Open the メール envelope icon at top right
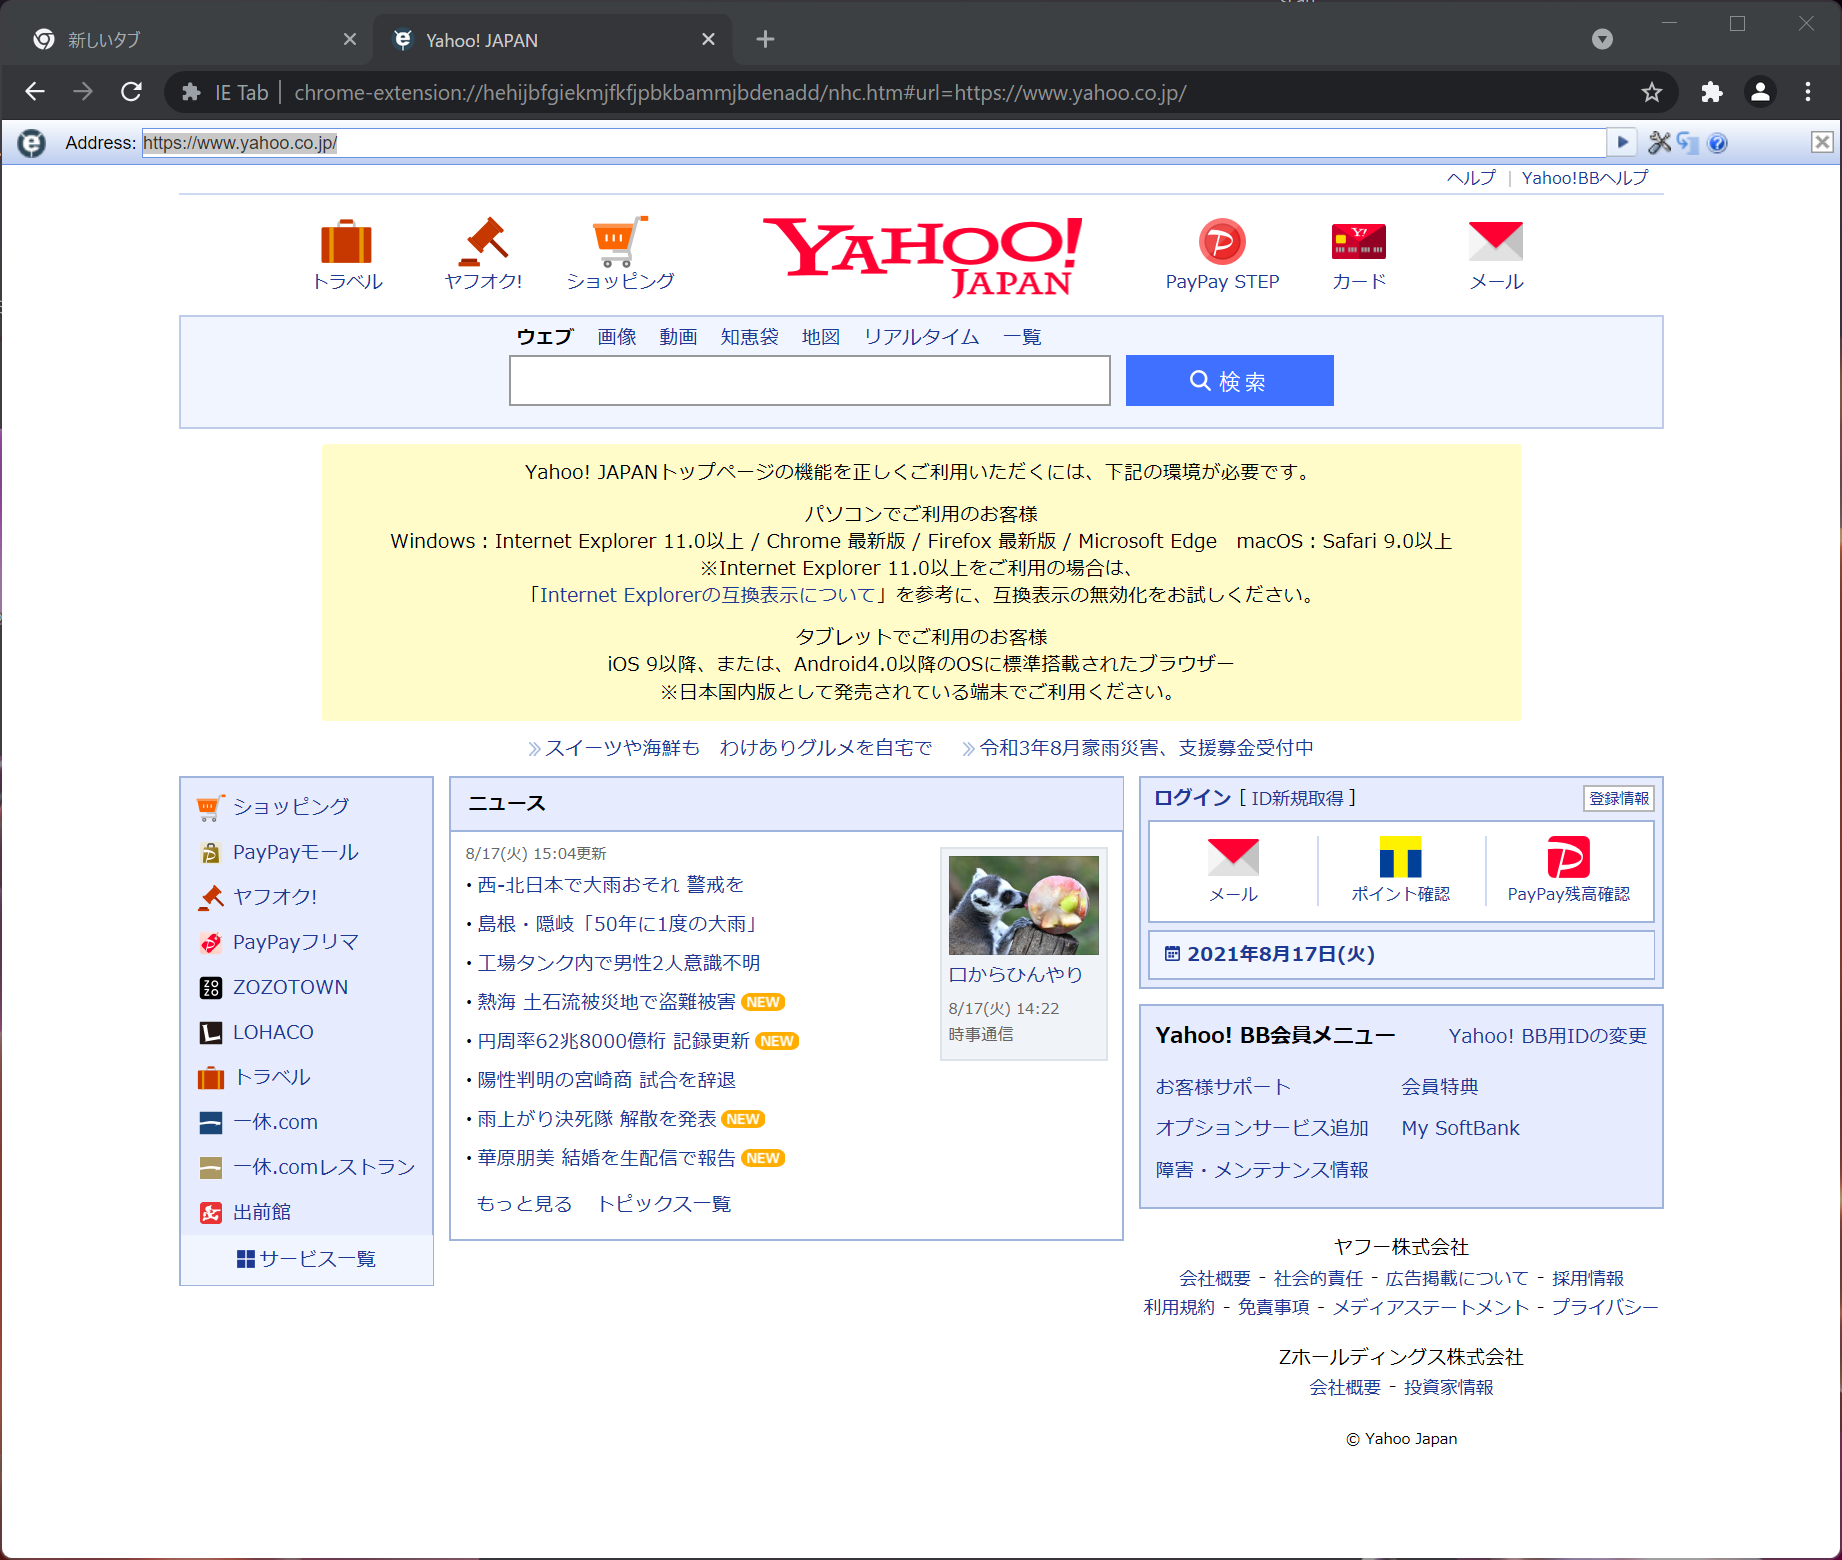The height and width of the screenshot is (1560, 1842). (1495, 242)
